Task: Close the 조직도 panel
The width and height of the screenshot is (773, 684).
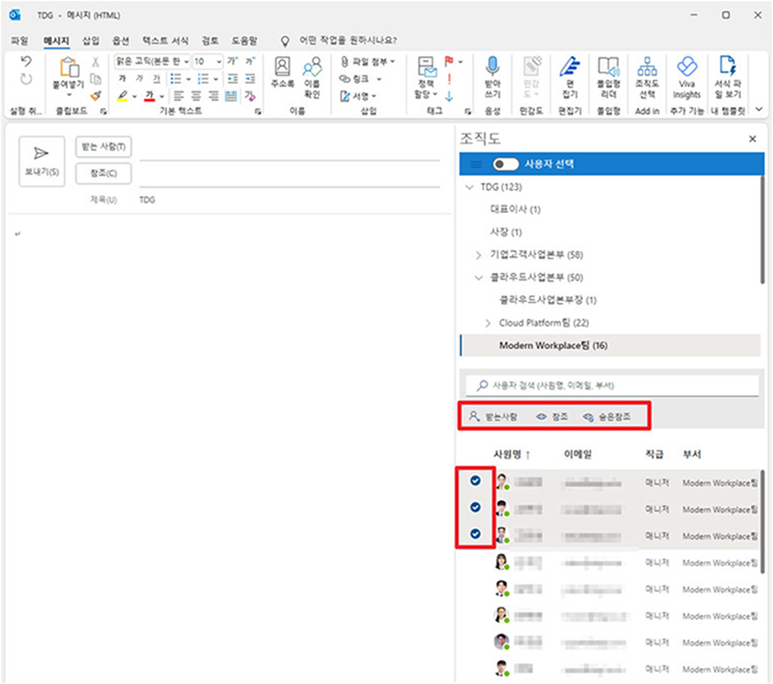Action: pos(752,139)
